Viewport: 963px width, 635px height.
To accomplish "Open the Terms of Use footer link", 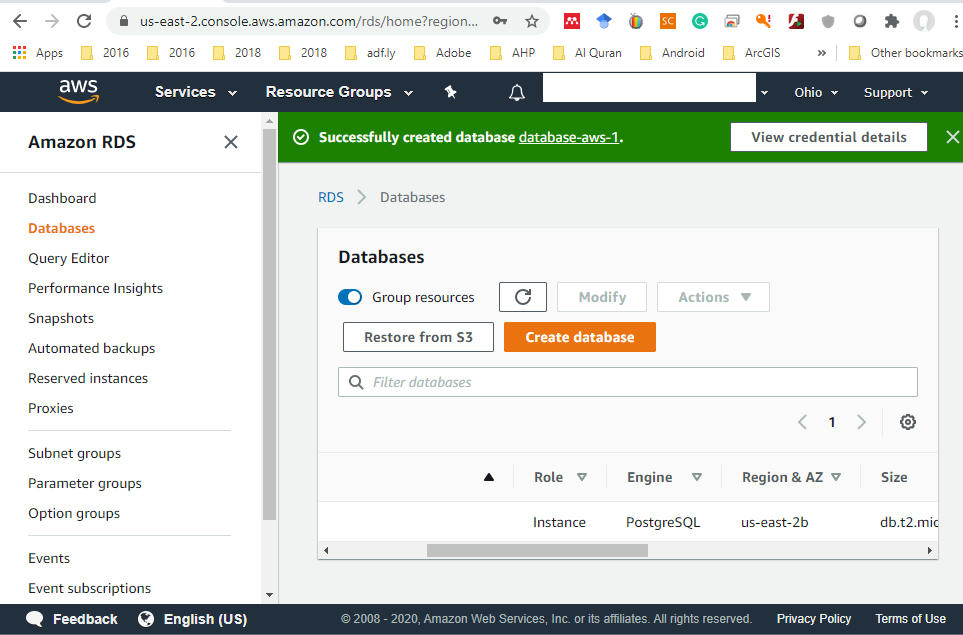I will (x=910, y=619).
